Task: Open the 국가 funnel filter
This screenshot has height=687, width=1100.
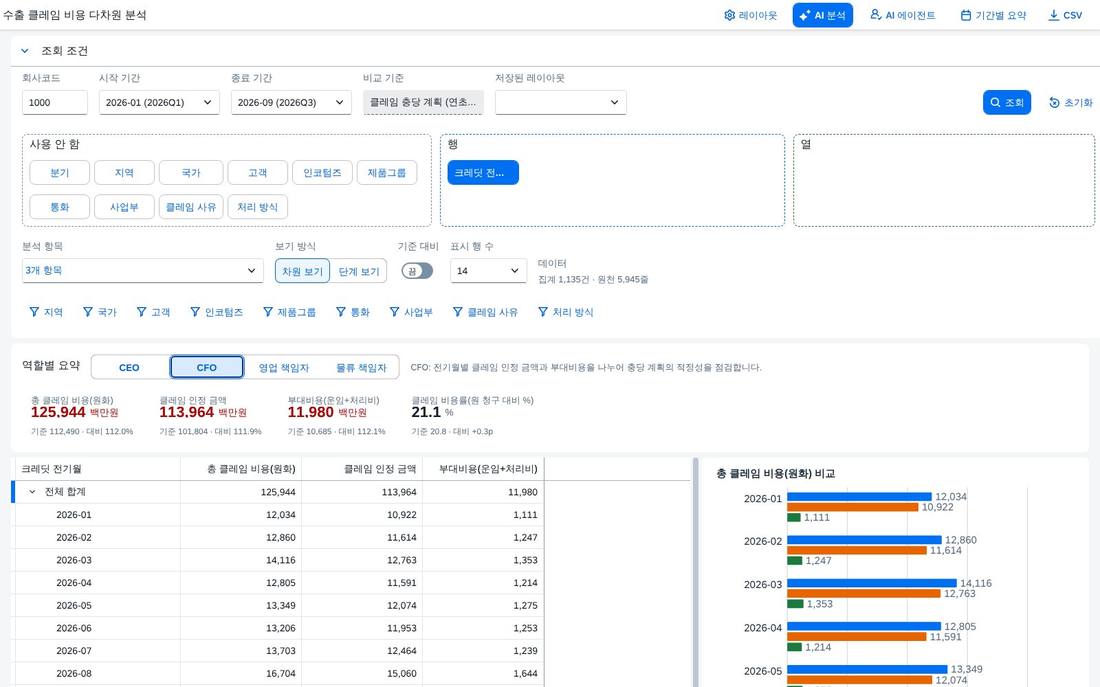Action: 100,312
